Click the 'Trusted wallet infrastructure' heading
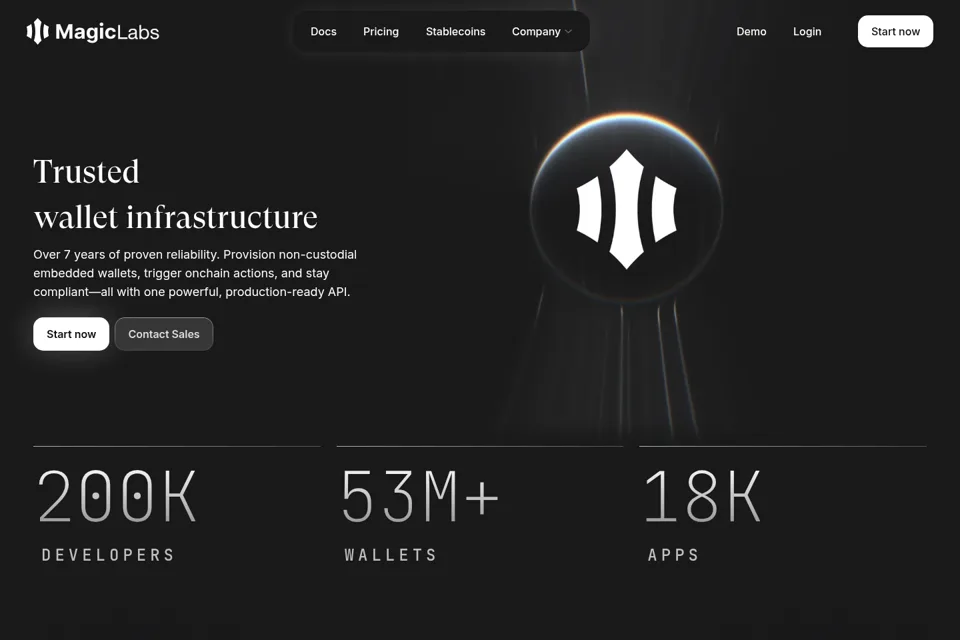 175,194
